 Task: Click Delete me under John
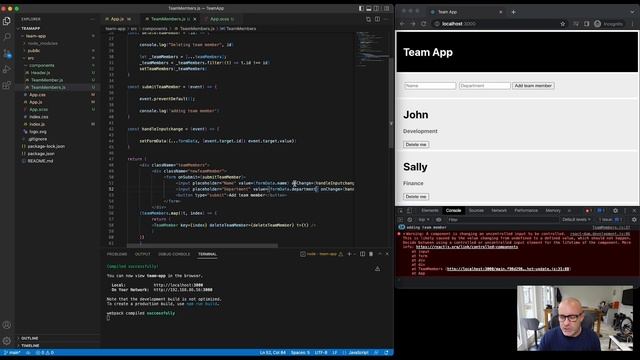pyautogui.click(x=416, y=144)
